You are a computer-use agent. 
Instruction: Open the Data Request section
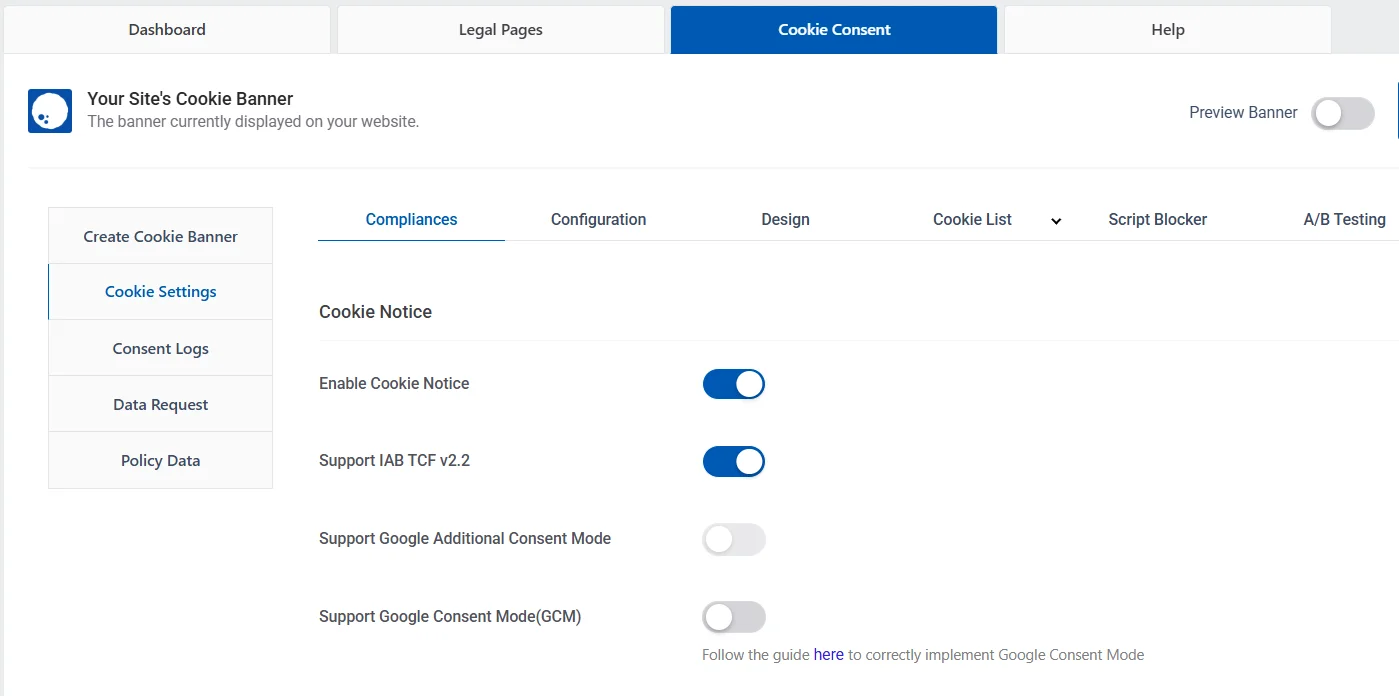[160, 404]
